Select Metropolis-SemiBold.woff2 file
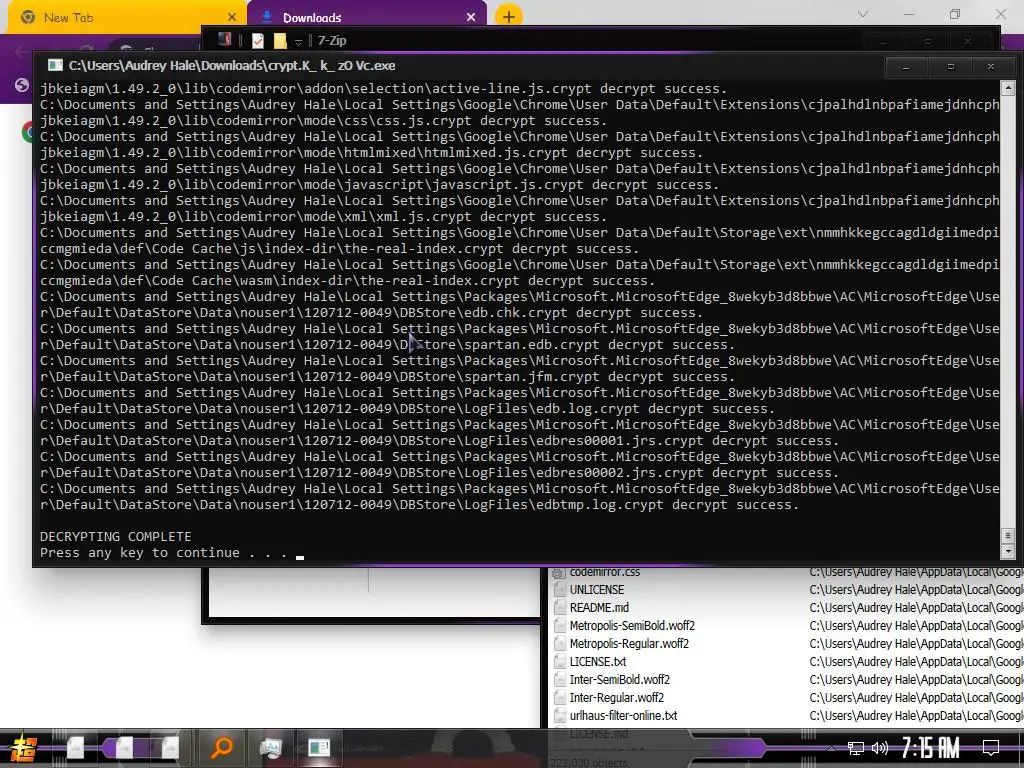 click(x=632, y=626)
